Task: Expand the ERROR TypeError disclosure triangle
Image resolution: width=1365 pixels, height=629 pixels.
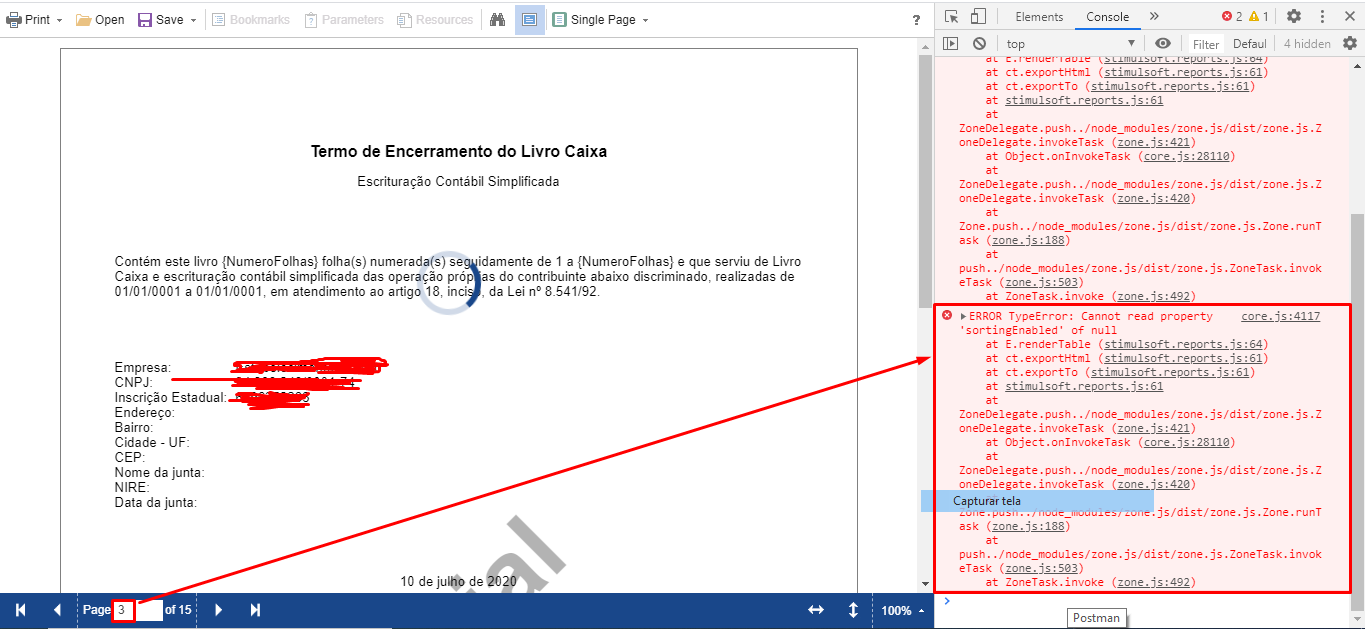Action: pyautogui.click(x=963, y=316)
